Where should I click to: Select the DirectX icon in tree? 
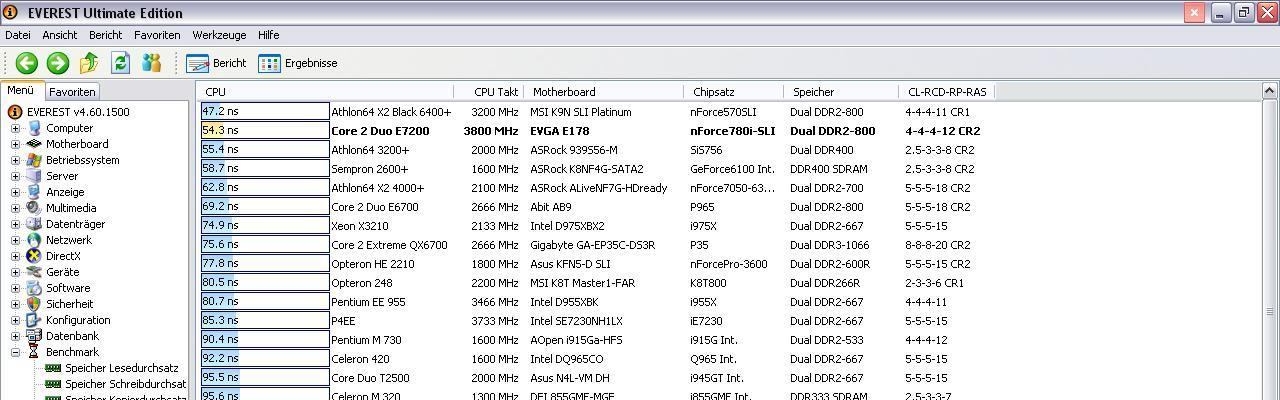click(34, 256)
